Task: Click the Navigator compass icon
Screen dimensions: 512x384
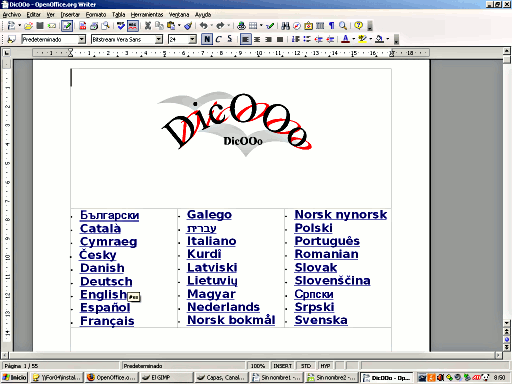Action: click(297, 26)
